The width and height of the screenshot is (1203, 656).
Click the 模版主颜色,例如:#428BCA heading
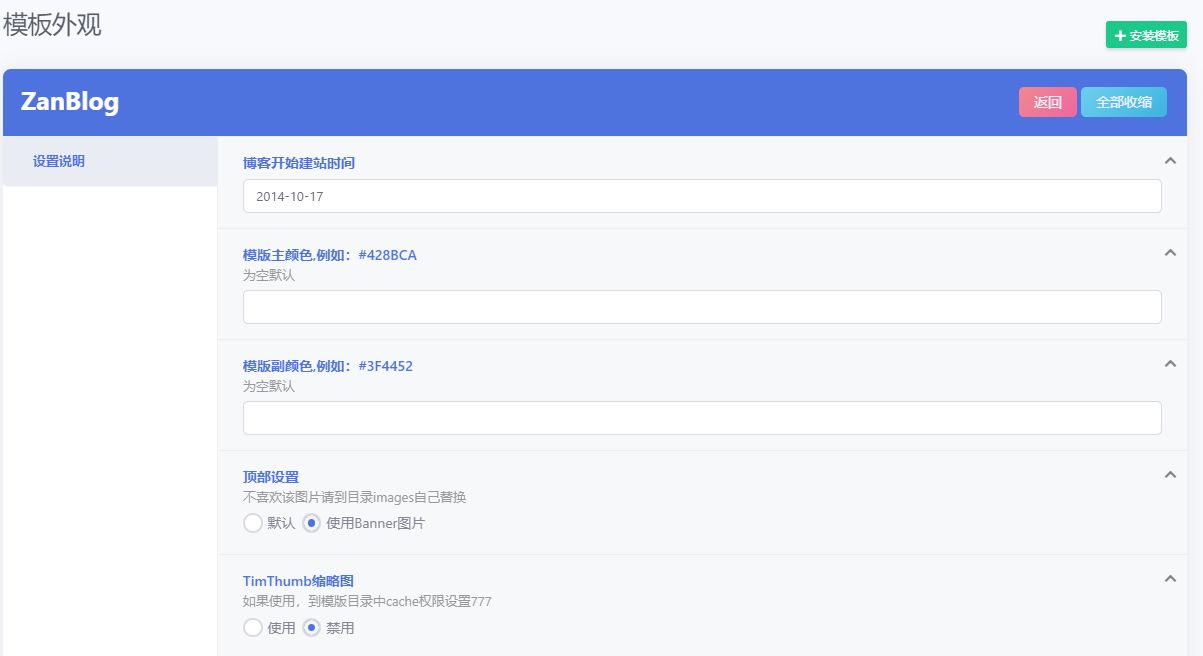coord(330,255)
